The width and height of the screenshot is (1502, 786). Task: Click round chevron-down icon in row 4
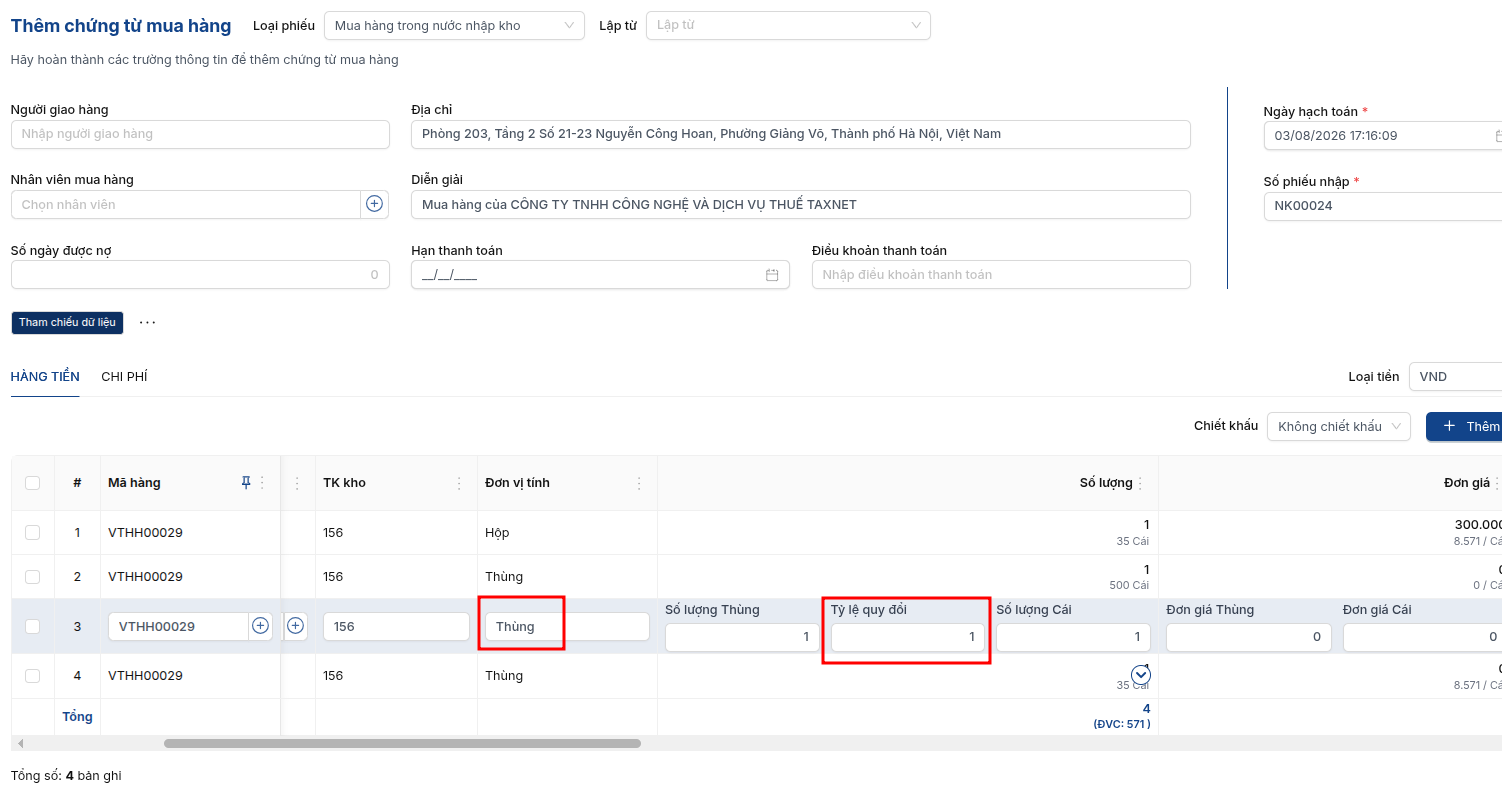(1141, 675)
